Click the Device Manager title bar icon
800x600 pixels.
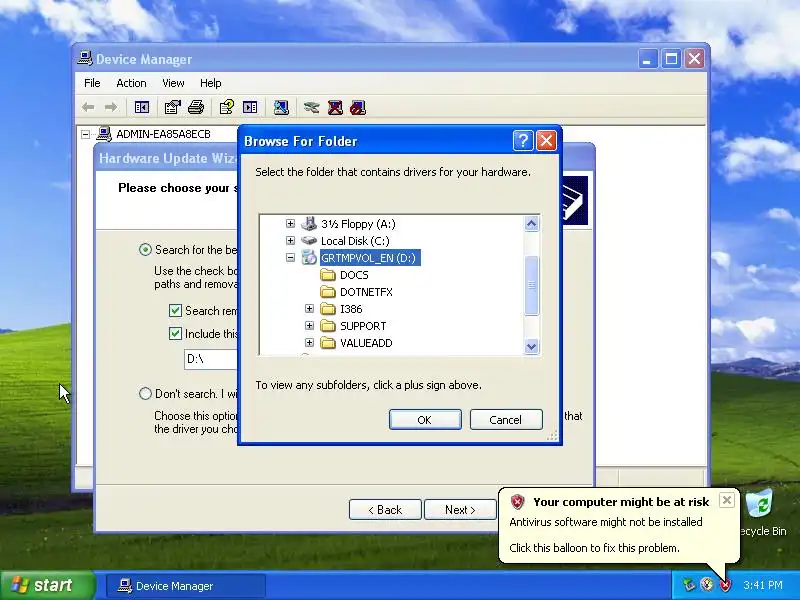[x=85, y=58]
